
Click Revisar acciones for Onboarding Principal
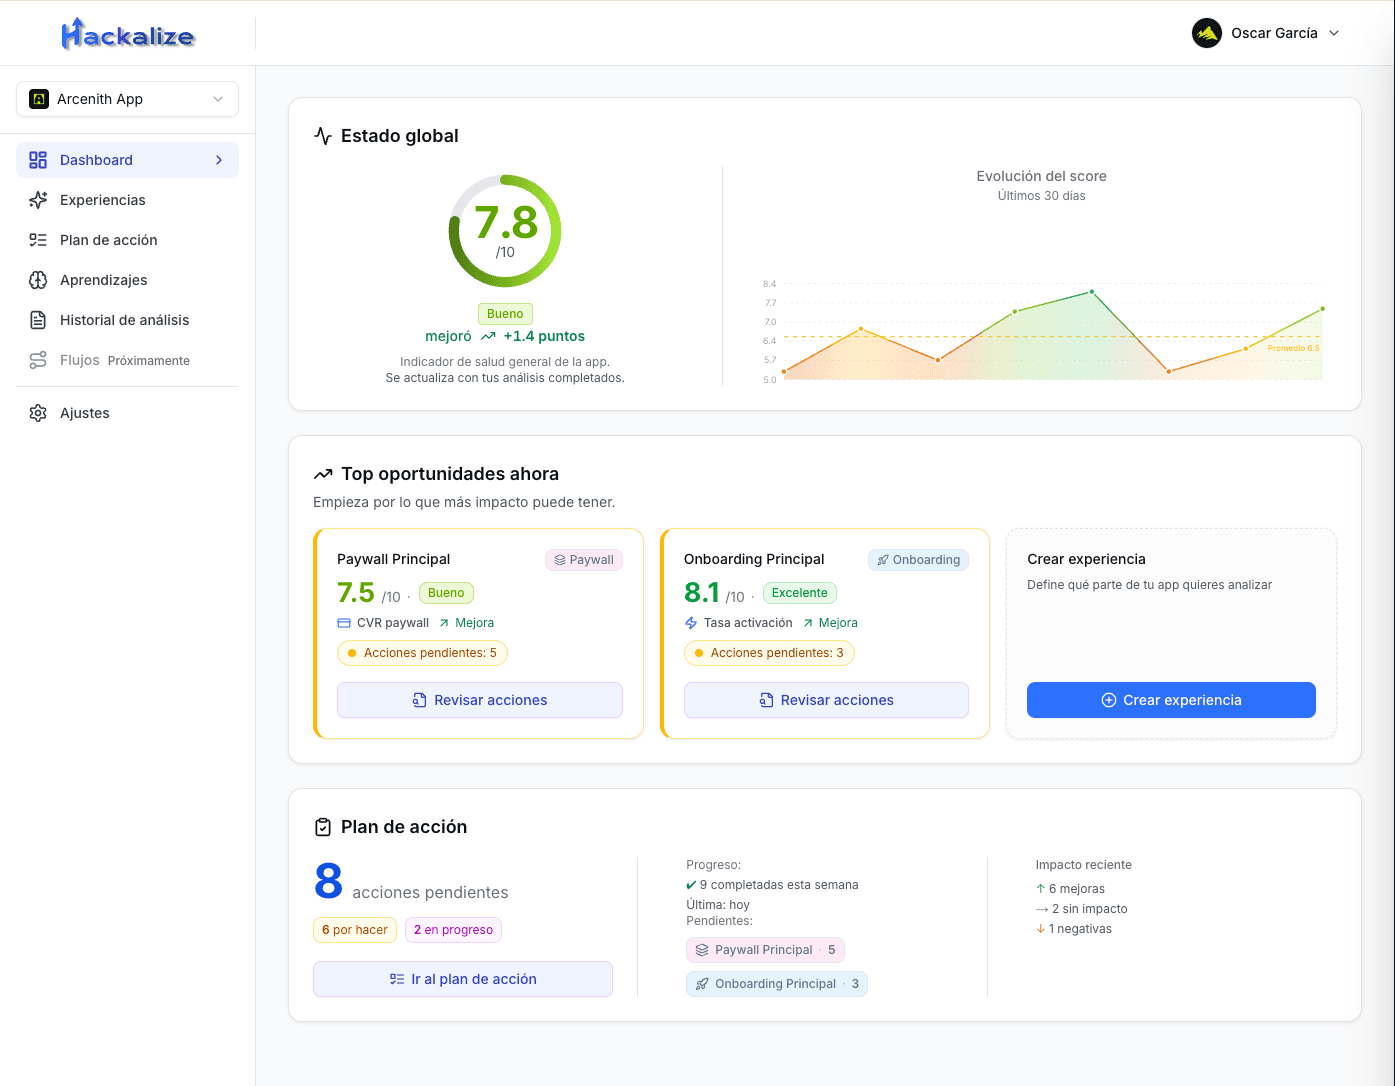pyautogui.click(x=826, y=700)
